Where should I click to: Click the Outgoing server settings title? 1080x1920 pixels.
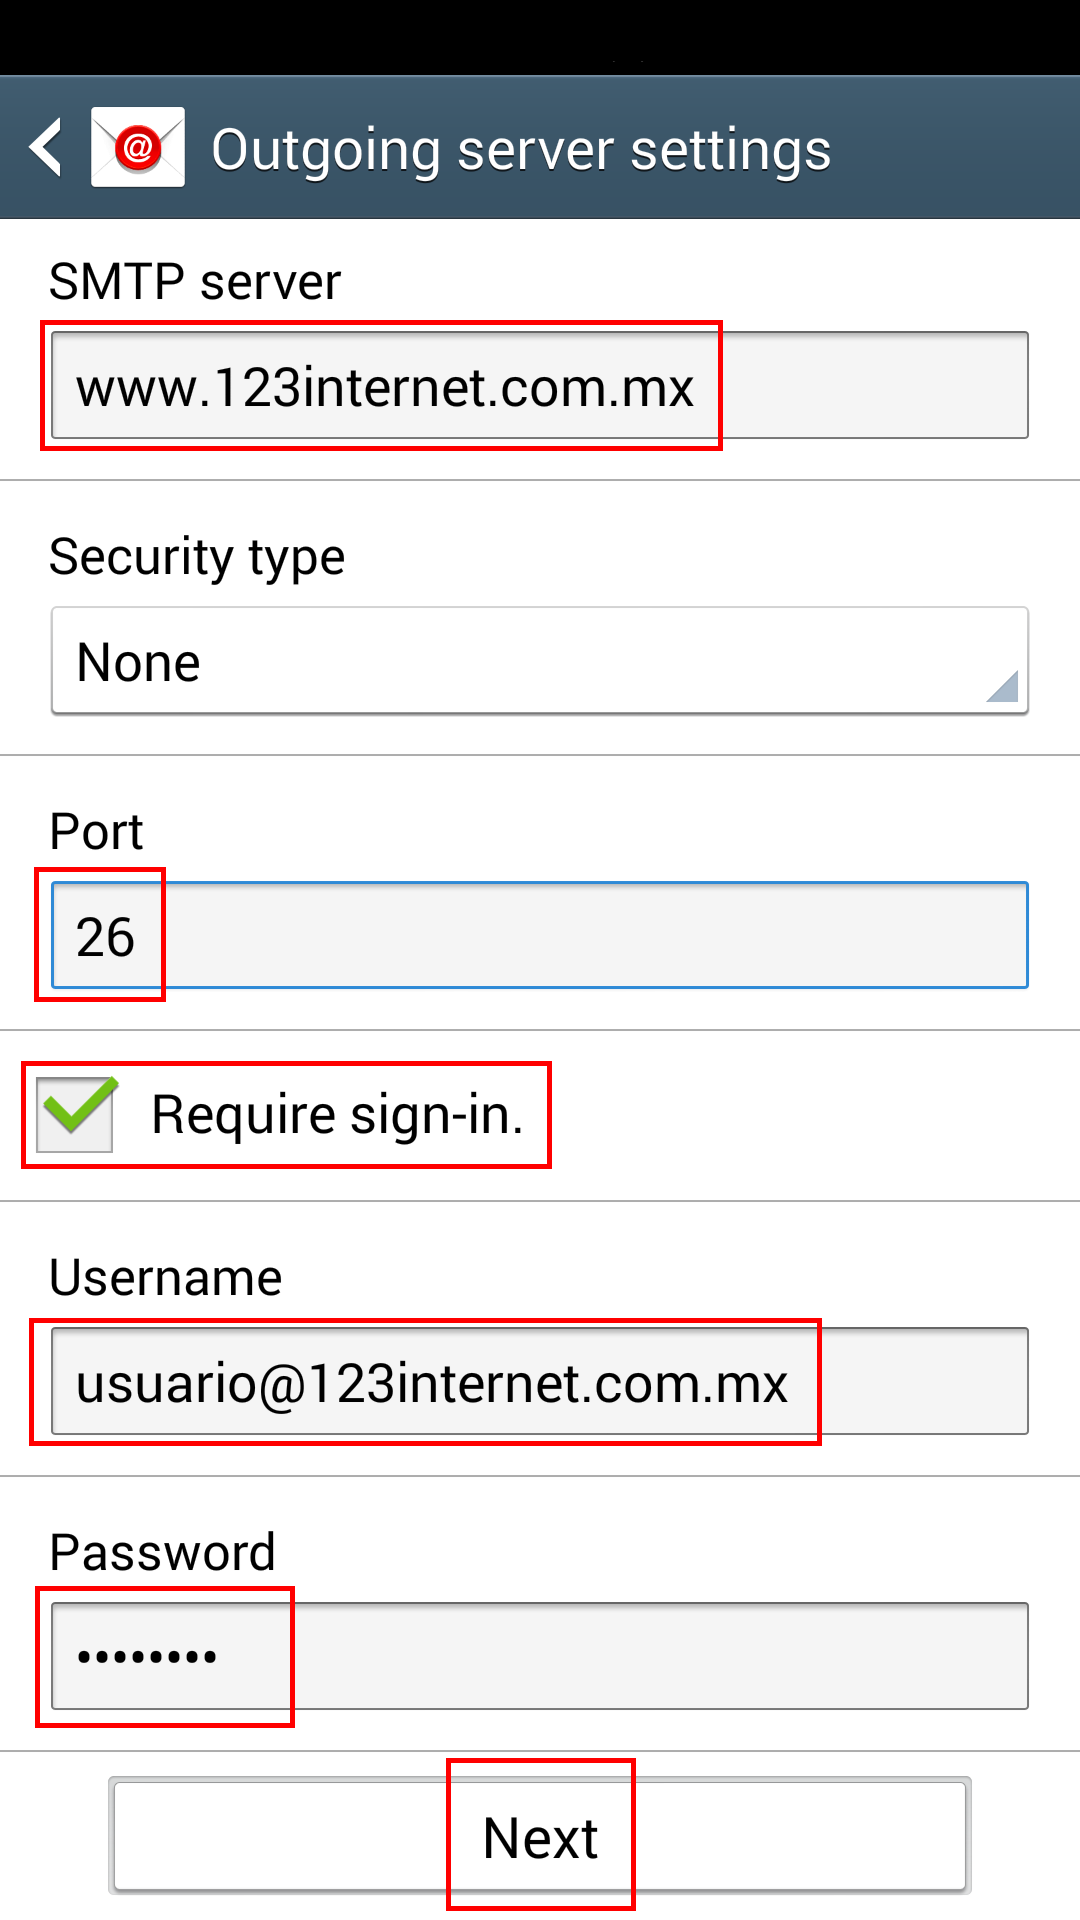[521, 151]
